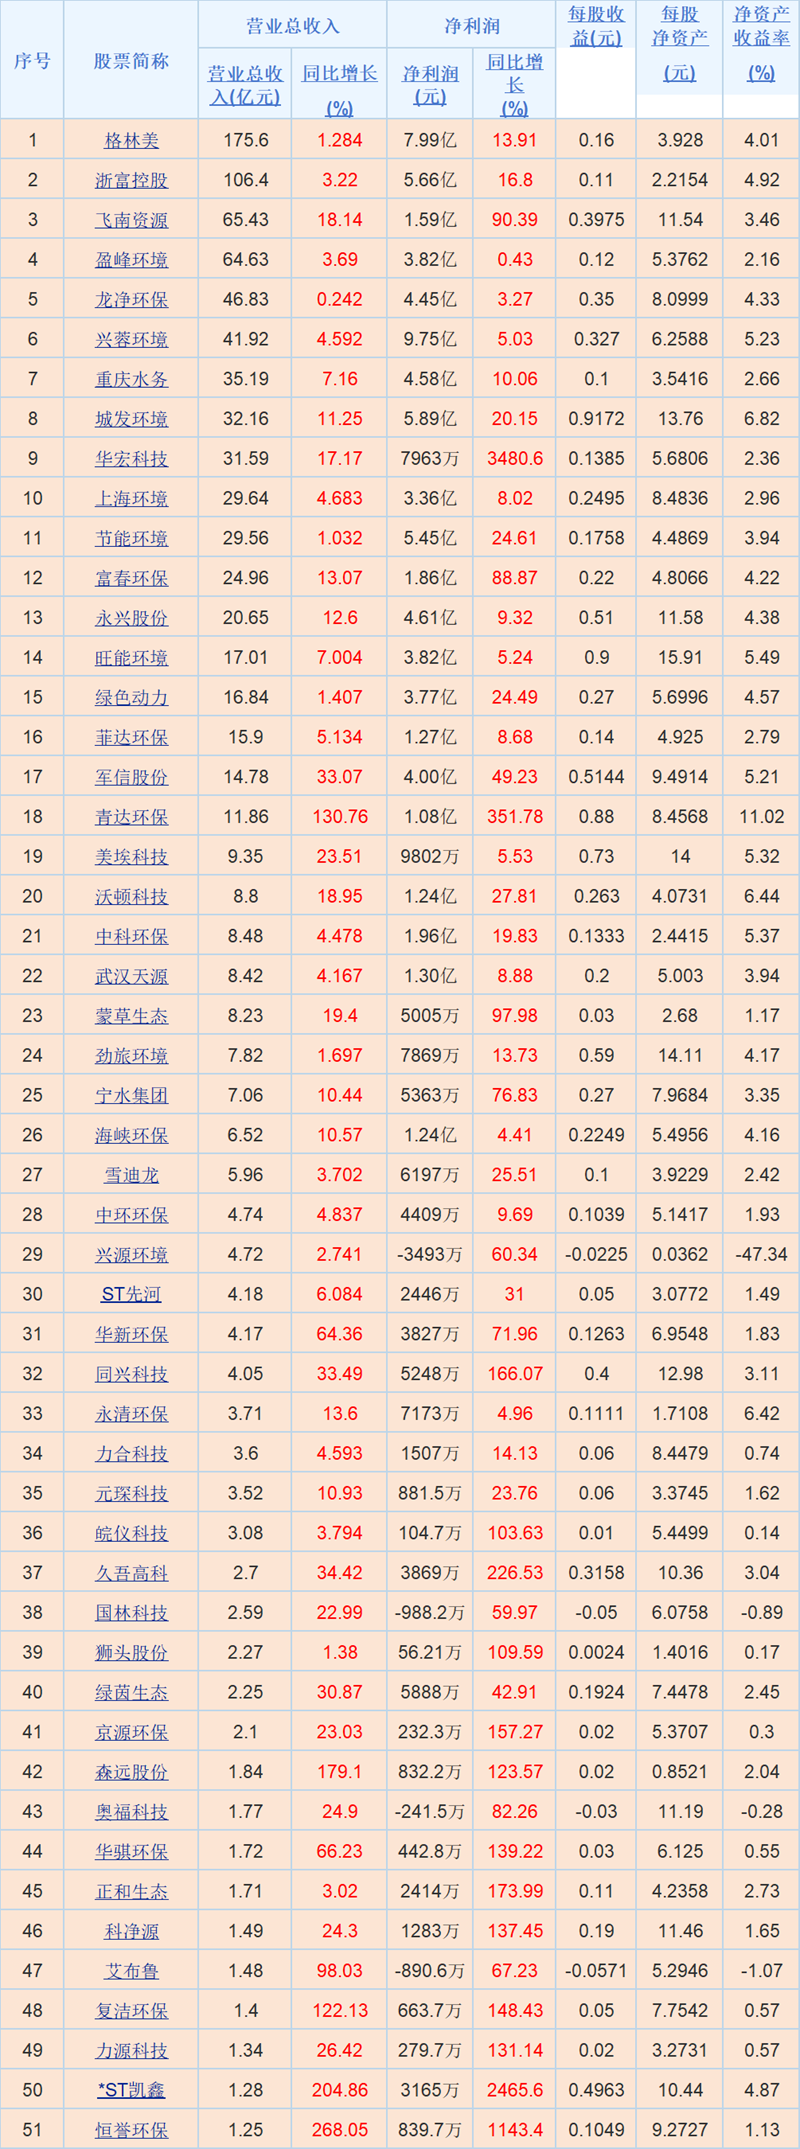
Task: Sort by 每股收益(元) column header
Action: (x=596, y=27)
